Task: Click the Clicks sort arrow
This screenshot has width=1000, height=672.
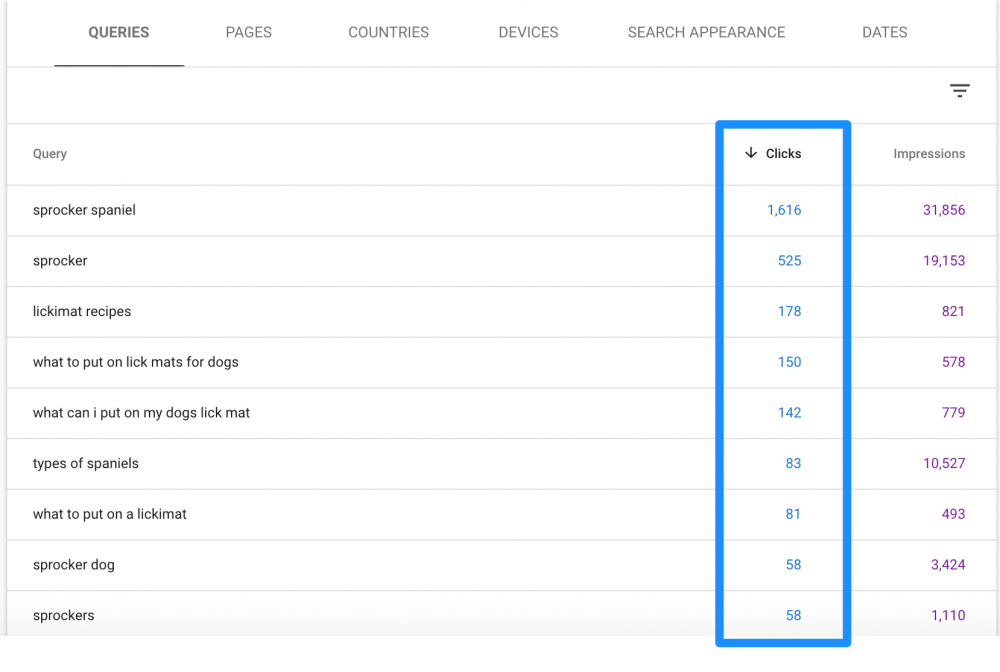Action: (751, 154)
